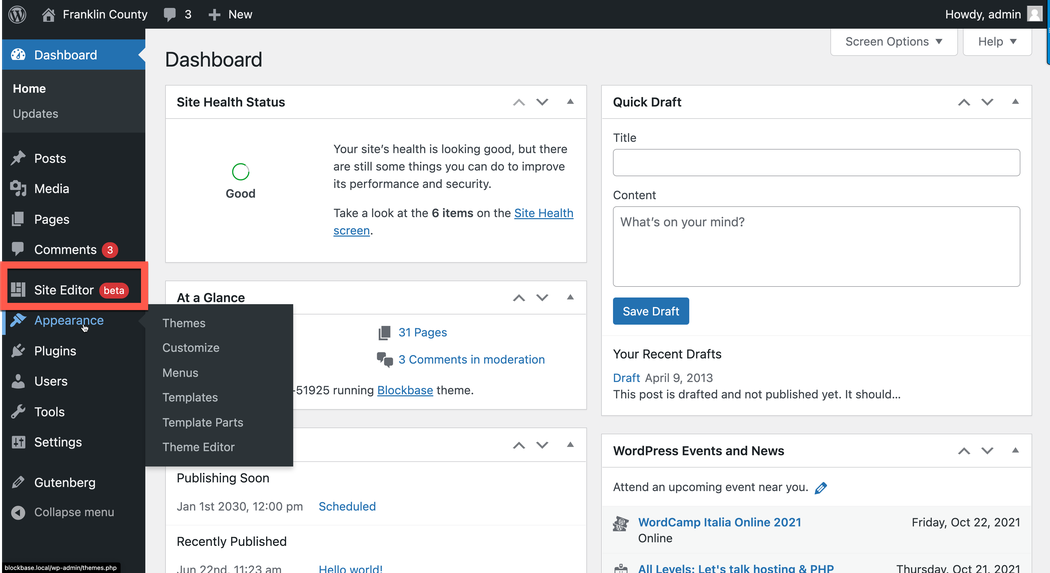Click the Quick Draft Title field
1050x573 pixels.
click(816, 163)
